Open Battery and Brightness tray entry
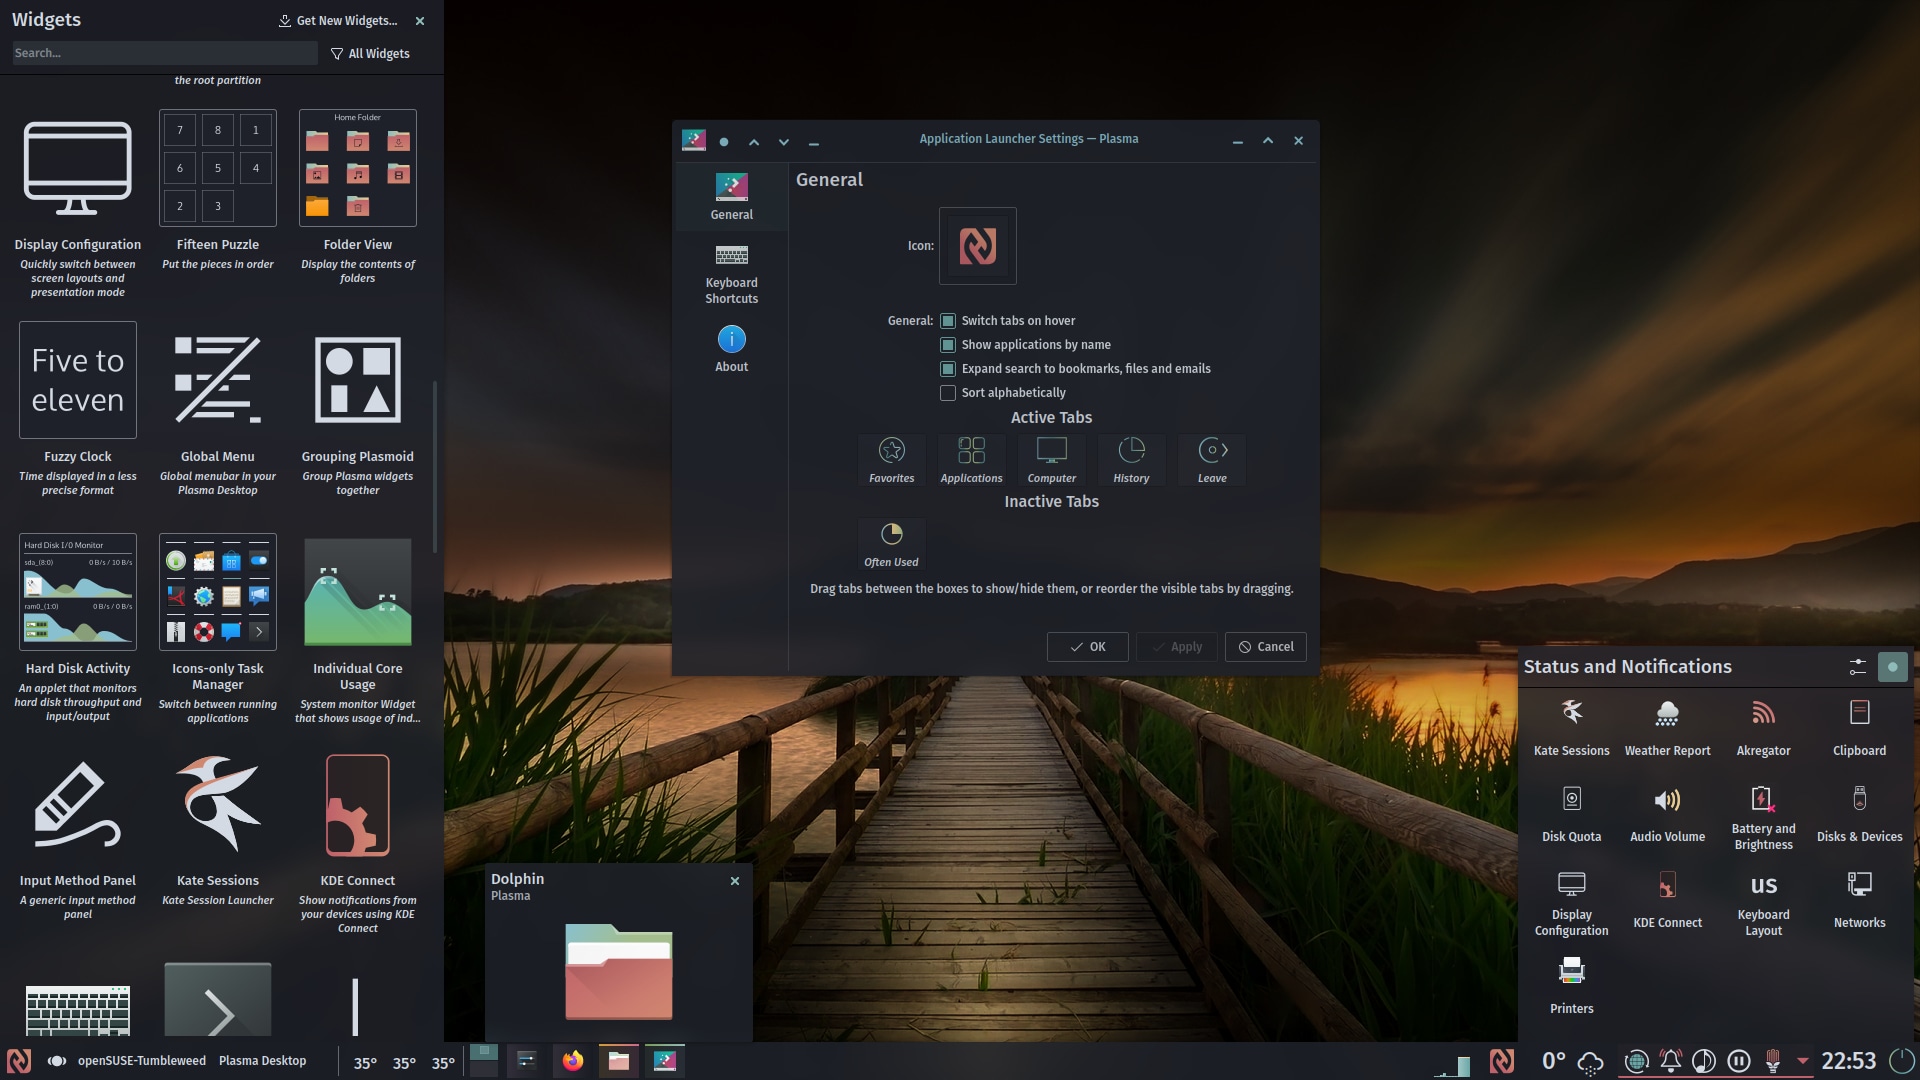The height and width of the screenshot is (1080, 1920). pos(1763,817)
